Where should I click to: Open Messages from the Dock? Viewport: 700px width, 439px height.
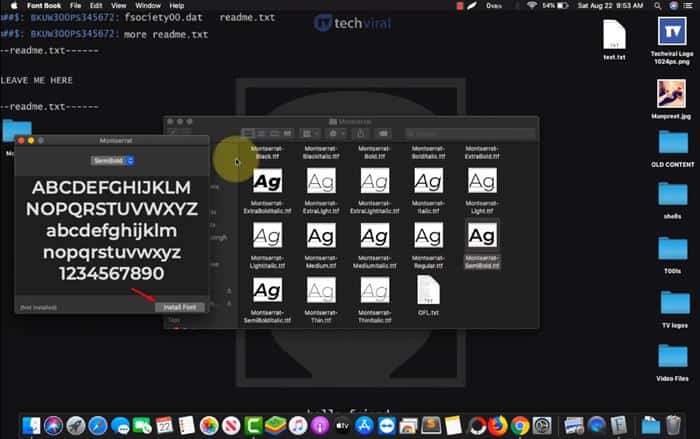pyautogui.click(x=120, y=426)
